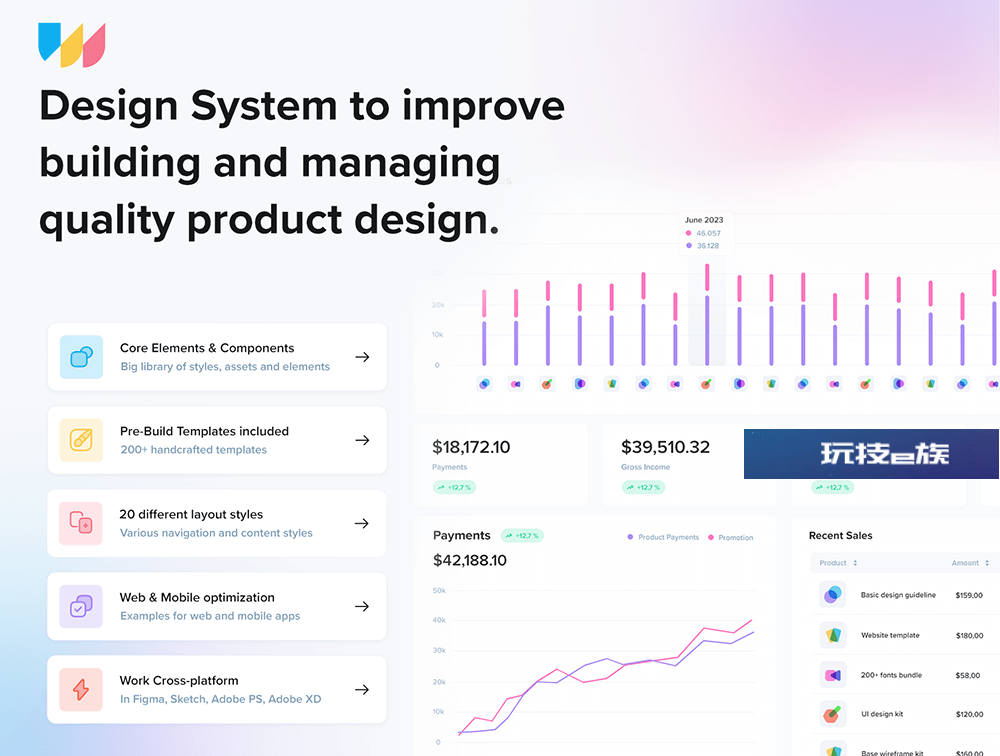Image resolution: width=1000 pixels, height=756 pixels.
Task: Click the $58,00 amount cell
Action: (x=968, y=675)
